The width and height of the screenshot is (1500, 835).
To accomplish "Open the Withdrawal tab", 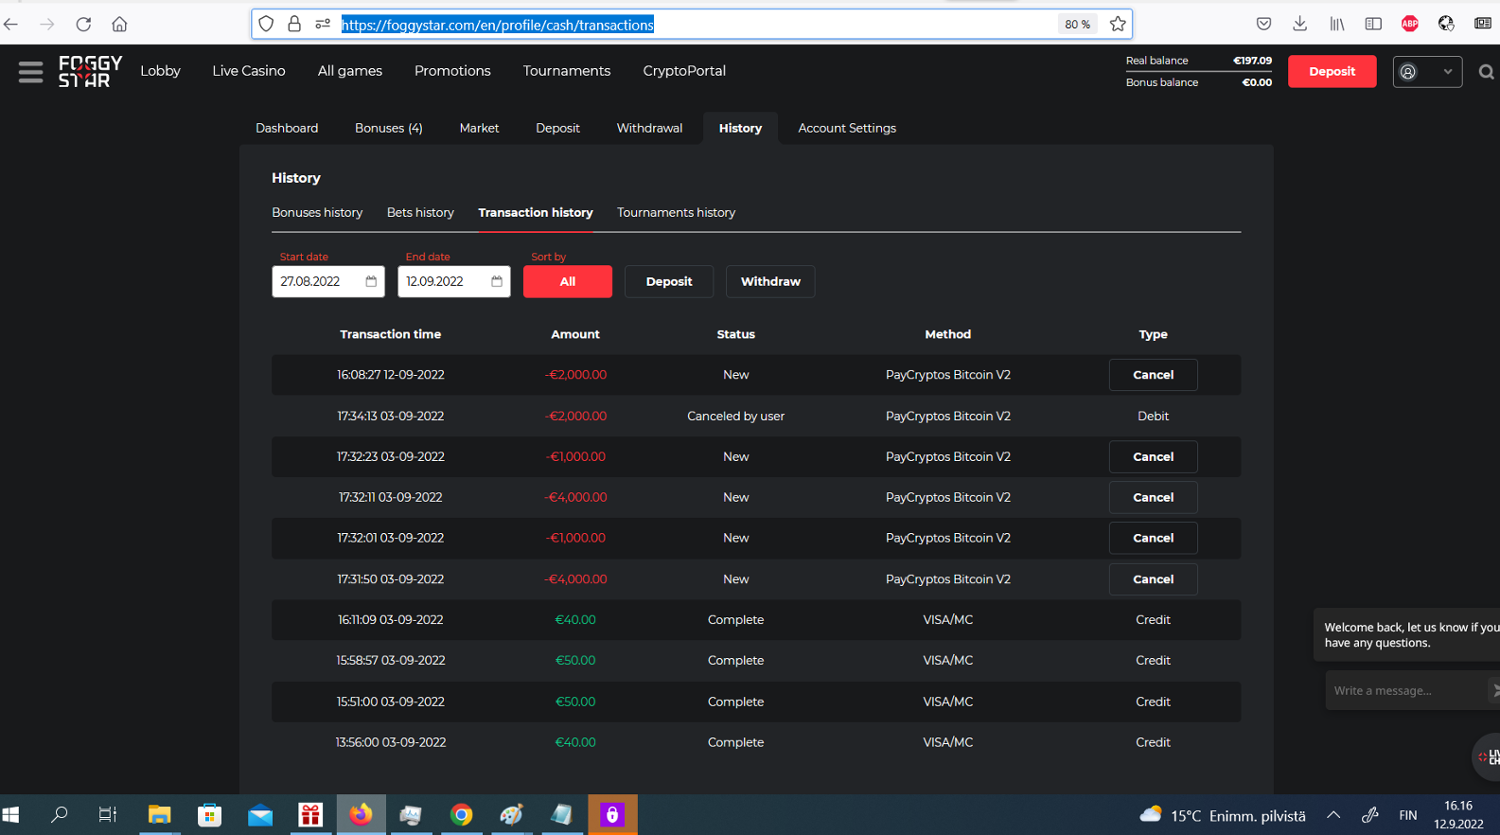I will pos(649,128).
